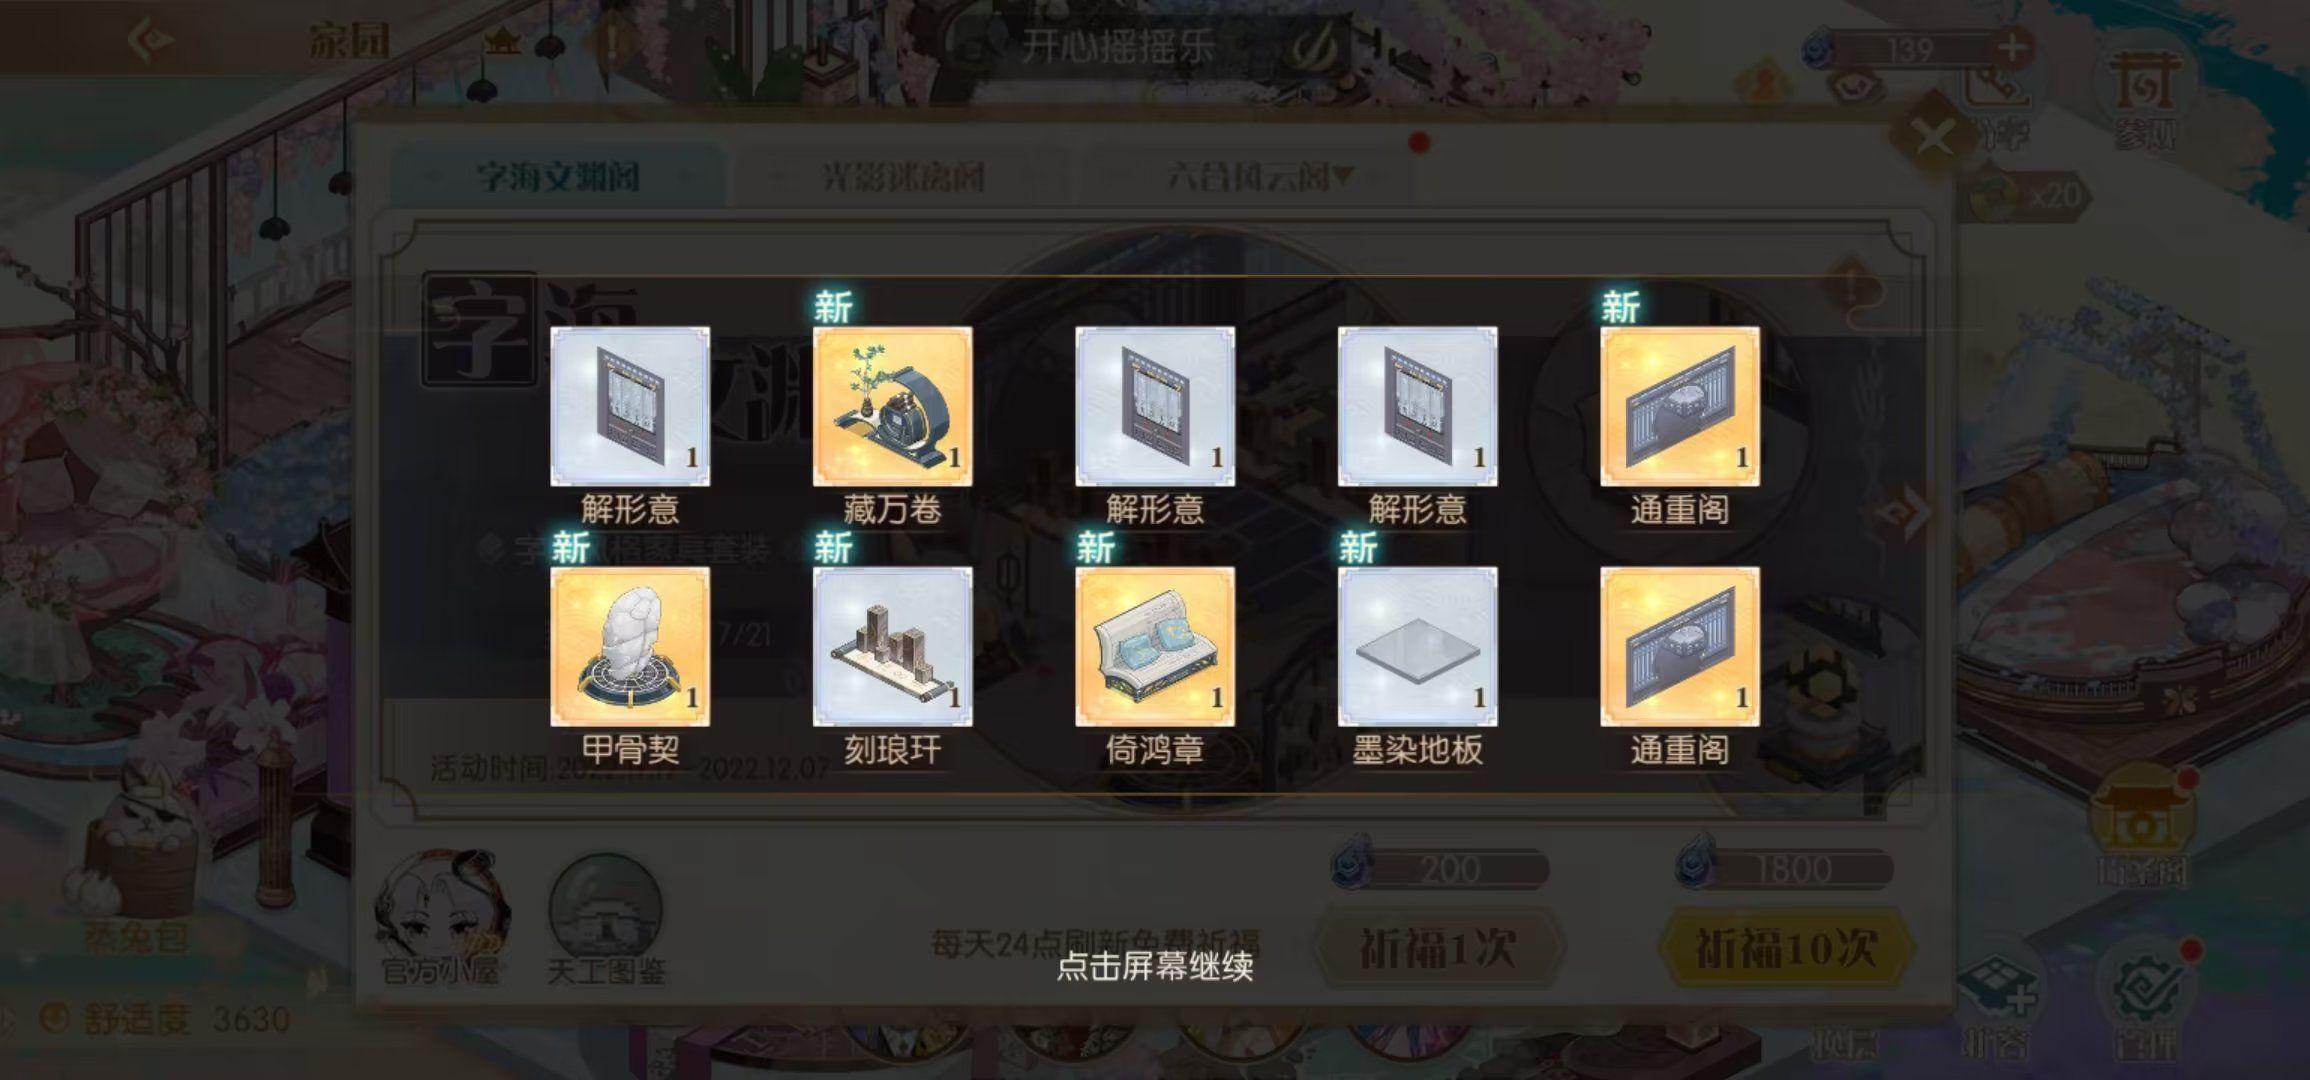Close the blessing panel with X
The width and height of the screenshot is (2310, 1080).
(1934, 138)
